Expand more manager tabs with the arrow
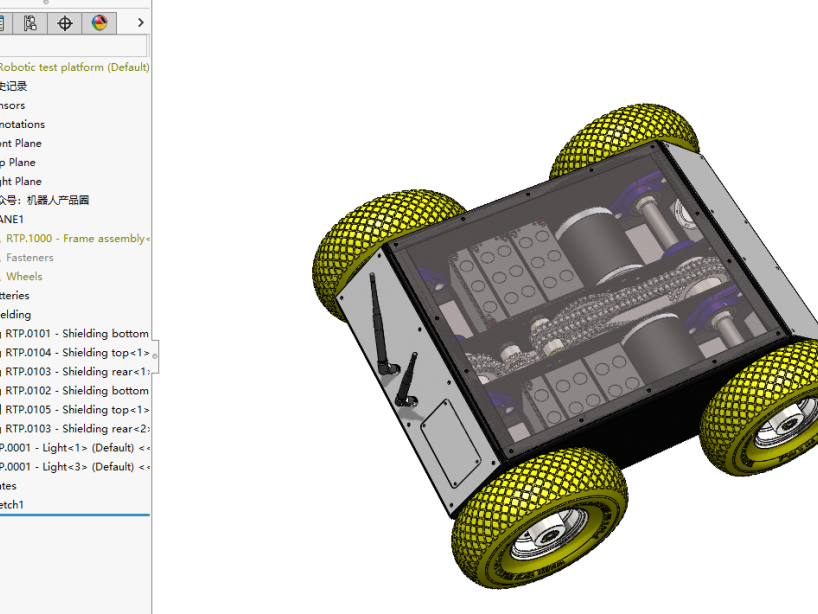Screen dimensions: 818x614 140,22
